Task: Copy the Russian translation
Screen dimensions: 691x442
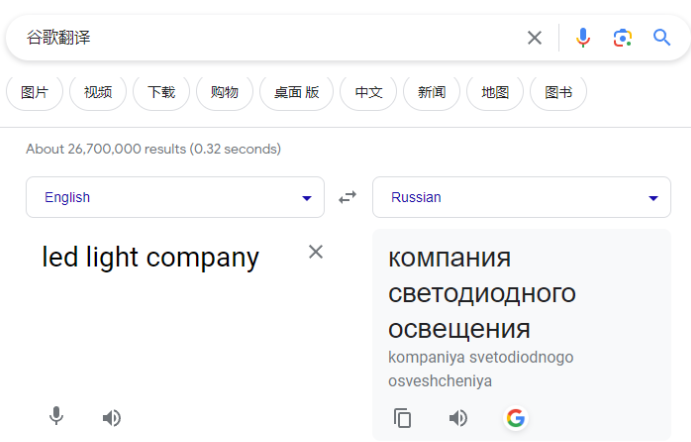Action: 402,418
